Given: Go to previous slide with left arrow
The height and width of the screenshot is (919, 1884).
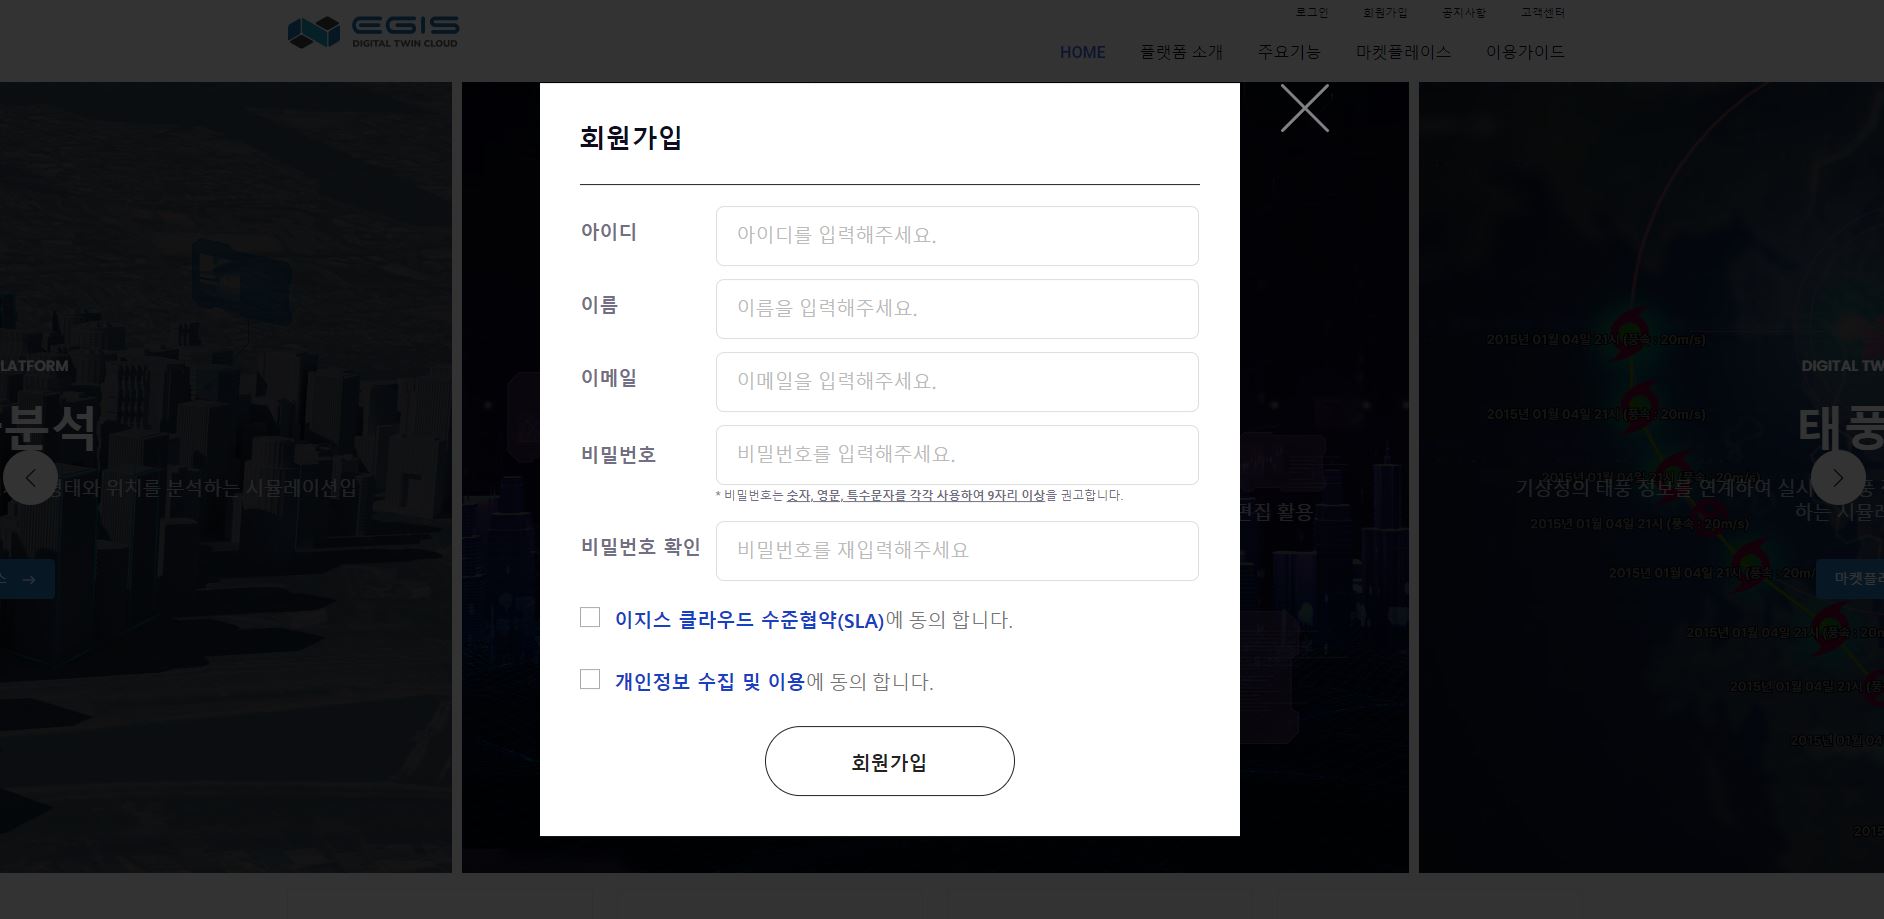Looking at the screenshot, I should pyautogui.click(x=30, y=478).
